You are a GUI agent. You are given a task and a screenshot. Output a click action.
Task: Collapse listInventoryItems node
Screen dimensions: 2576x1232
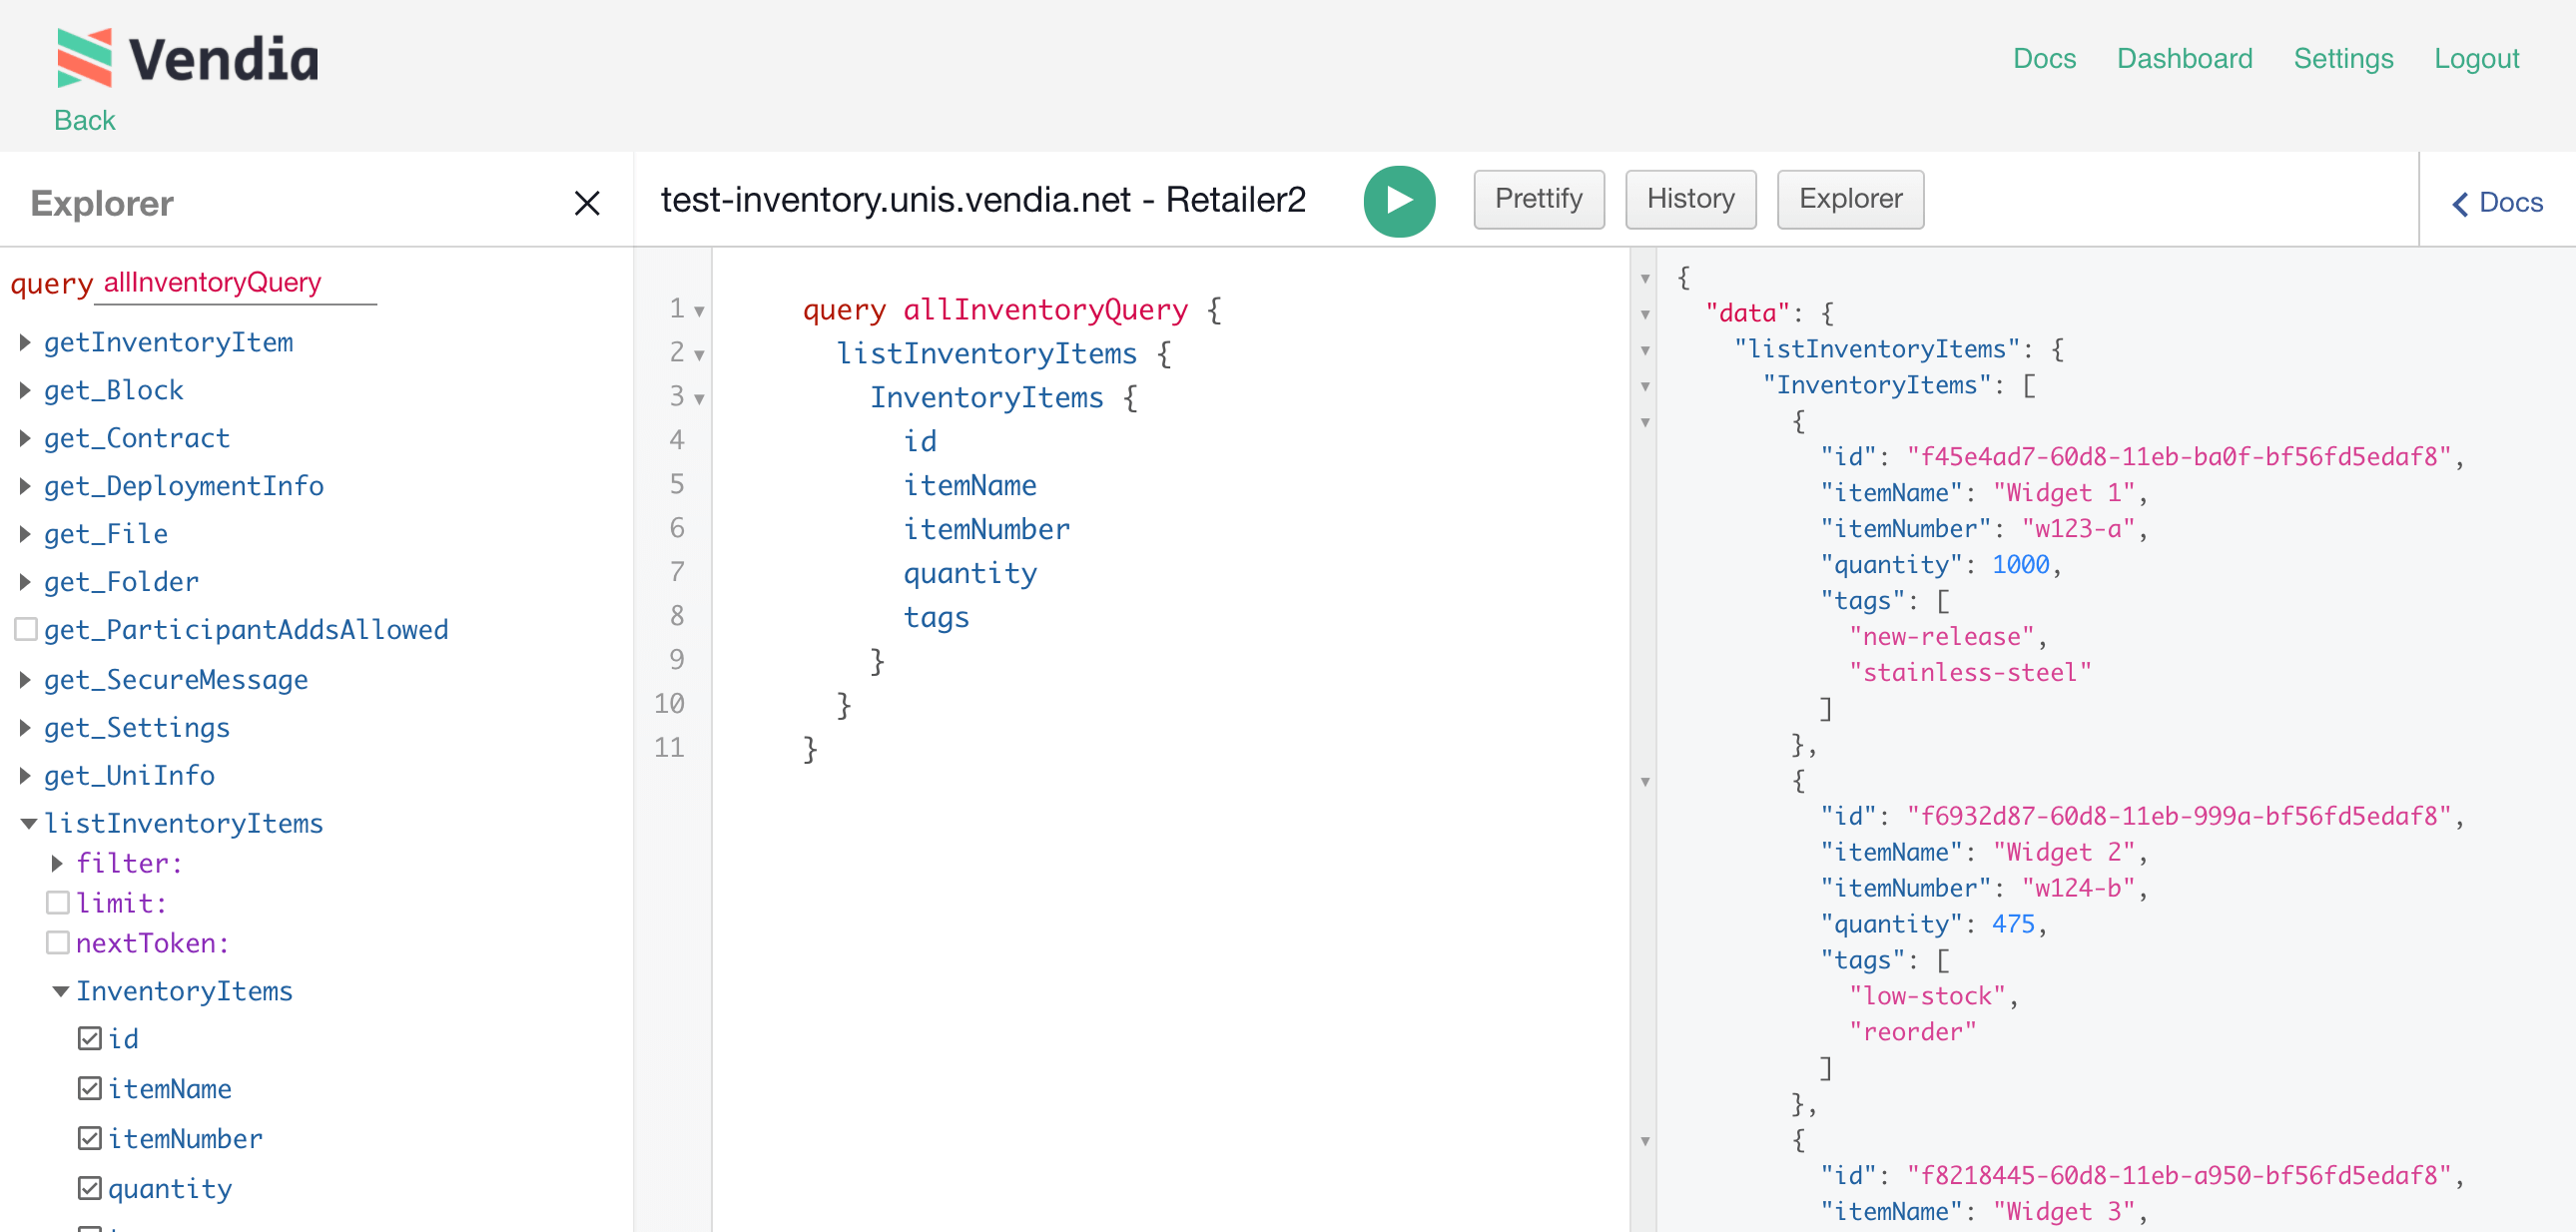click(28, 824)
